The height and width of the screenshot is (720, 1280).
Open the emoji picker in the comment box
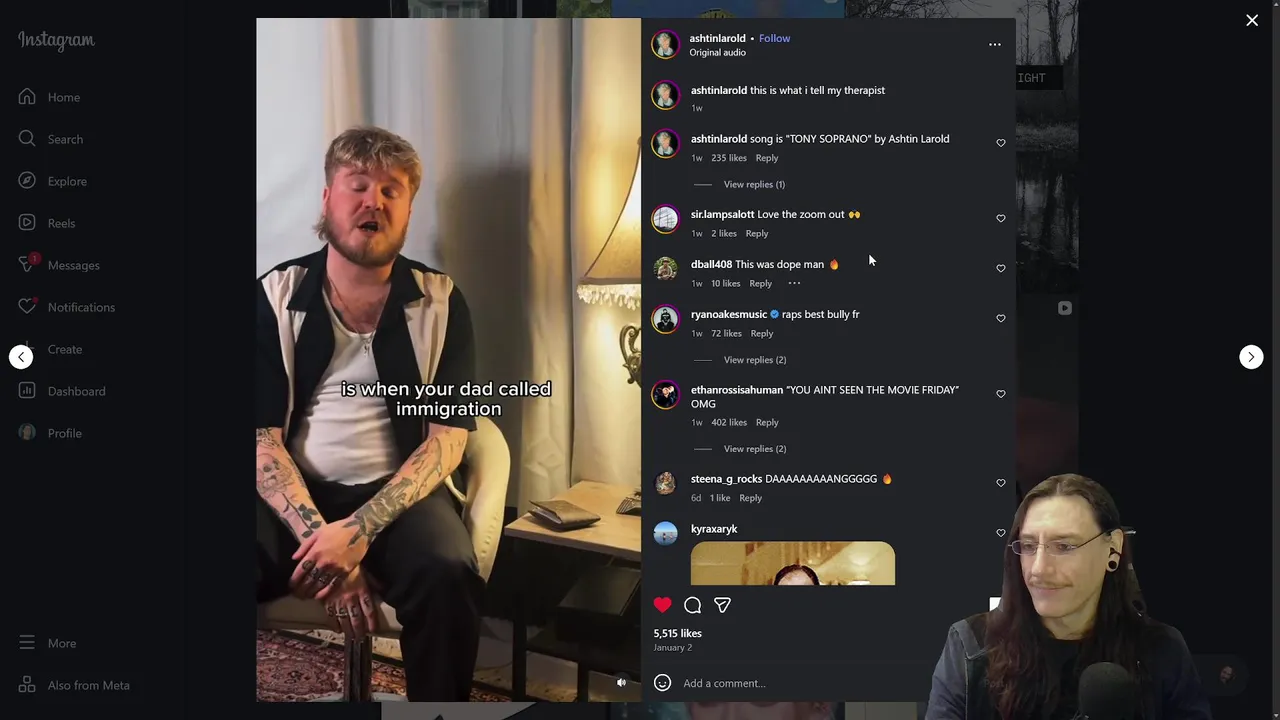662,683
